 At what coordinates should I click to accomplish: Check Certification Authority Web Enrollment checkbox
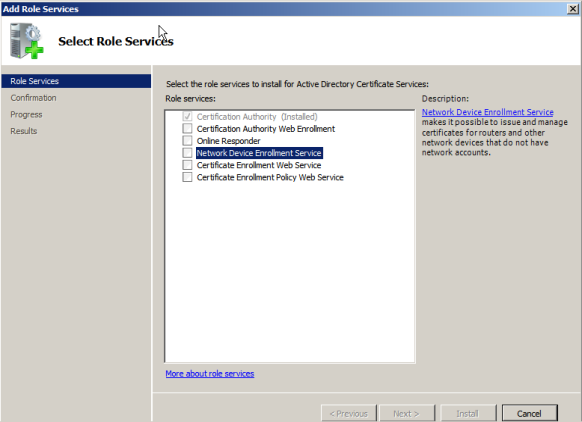click(x=187, y=128)
